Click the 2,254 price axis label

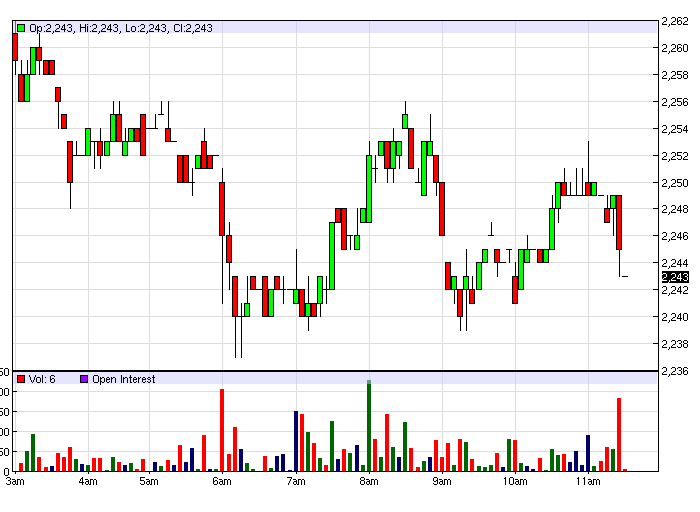click(675, 129)
